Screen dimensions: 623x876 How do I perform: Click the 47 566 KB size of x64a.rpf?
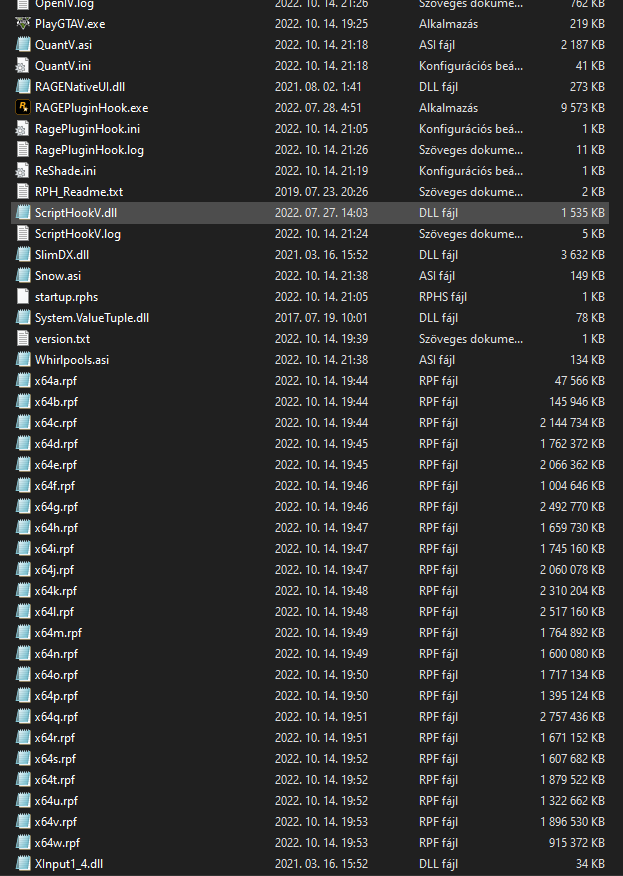pos(579,381)
